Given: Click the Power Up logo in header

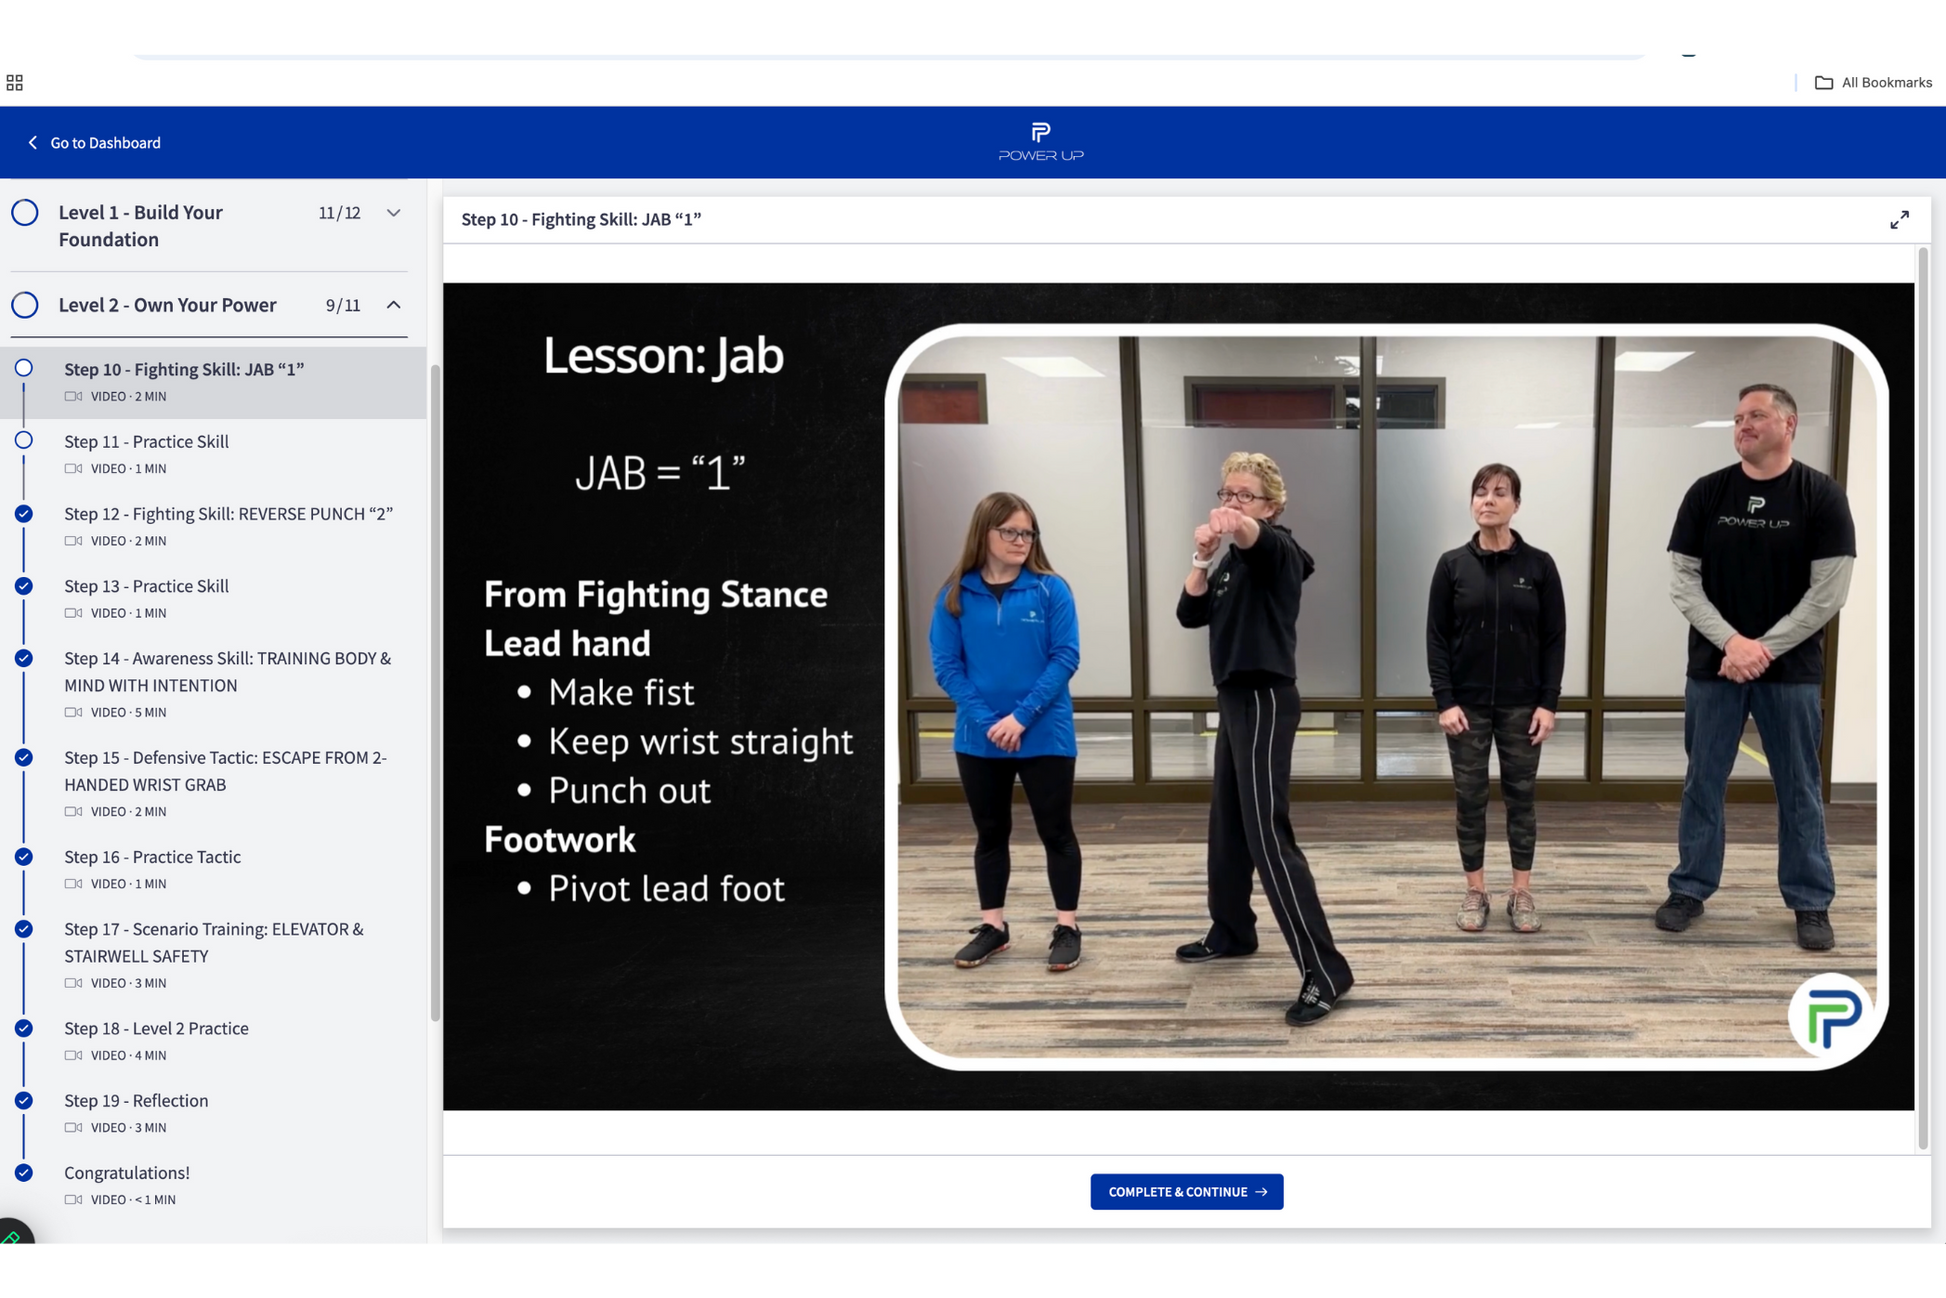Looking at the screenshot, I should [1040, 142].
